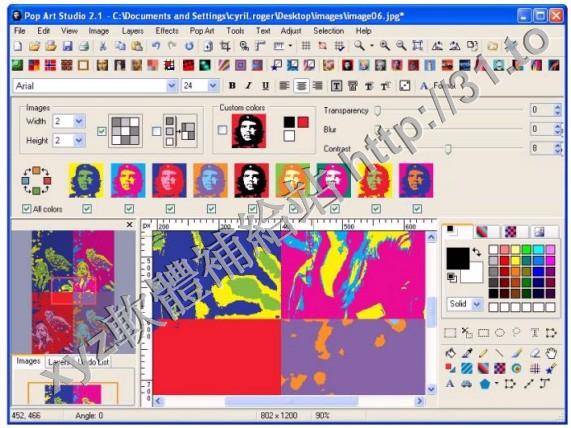
Task: Click the canvas scroll down arrow
Action: (x=431, y=389)
